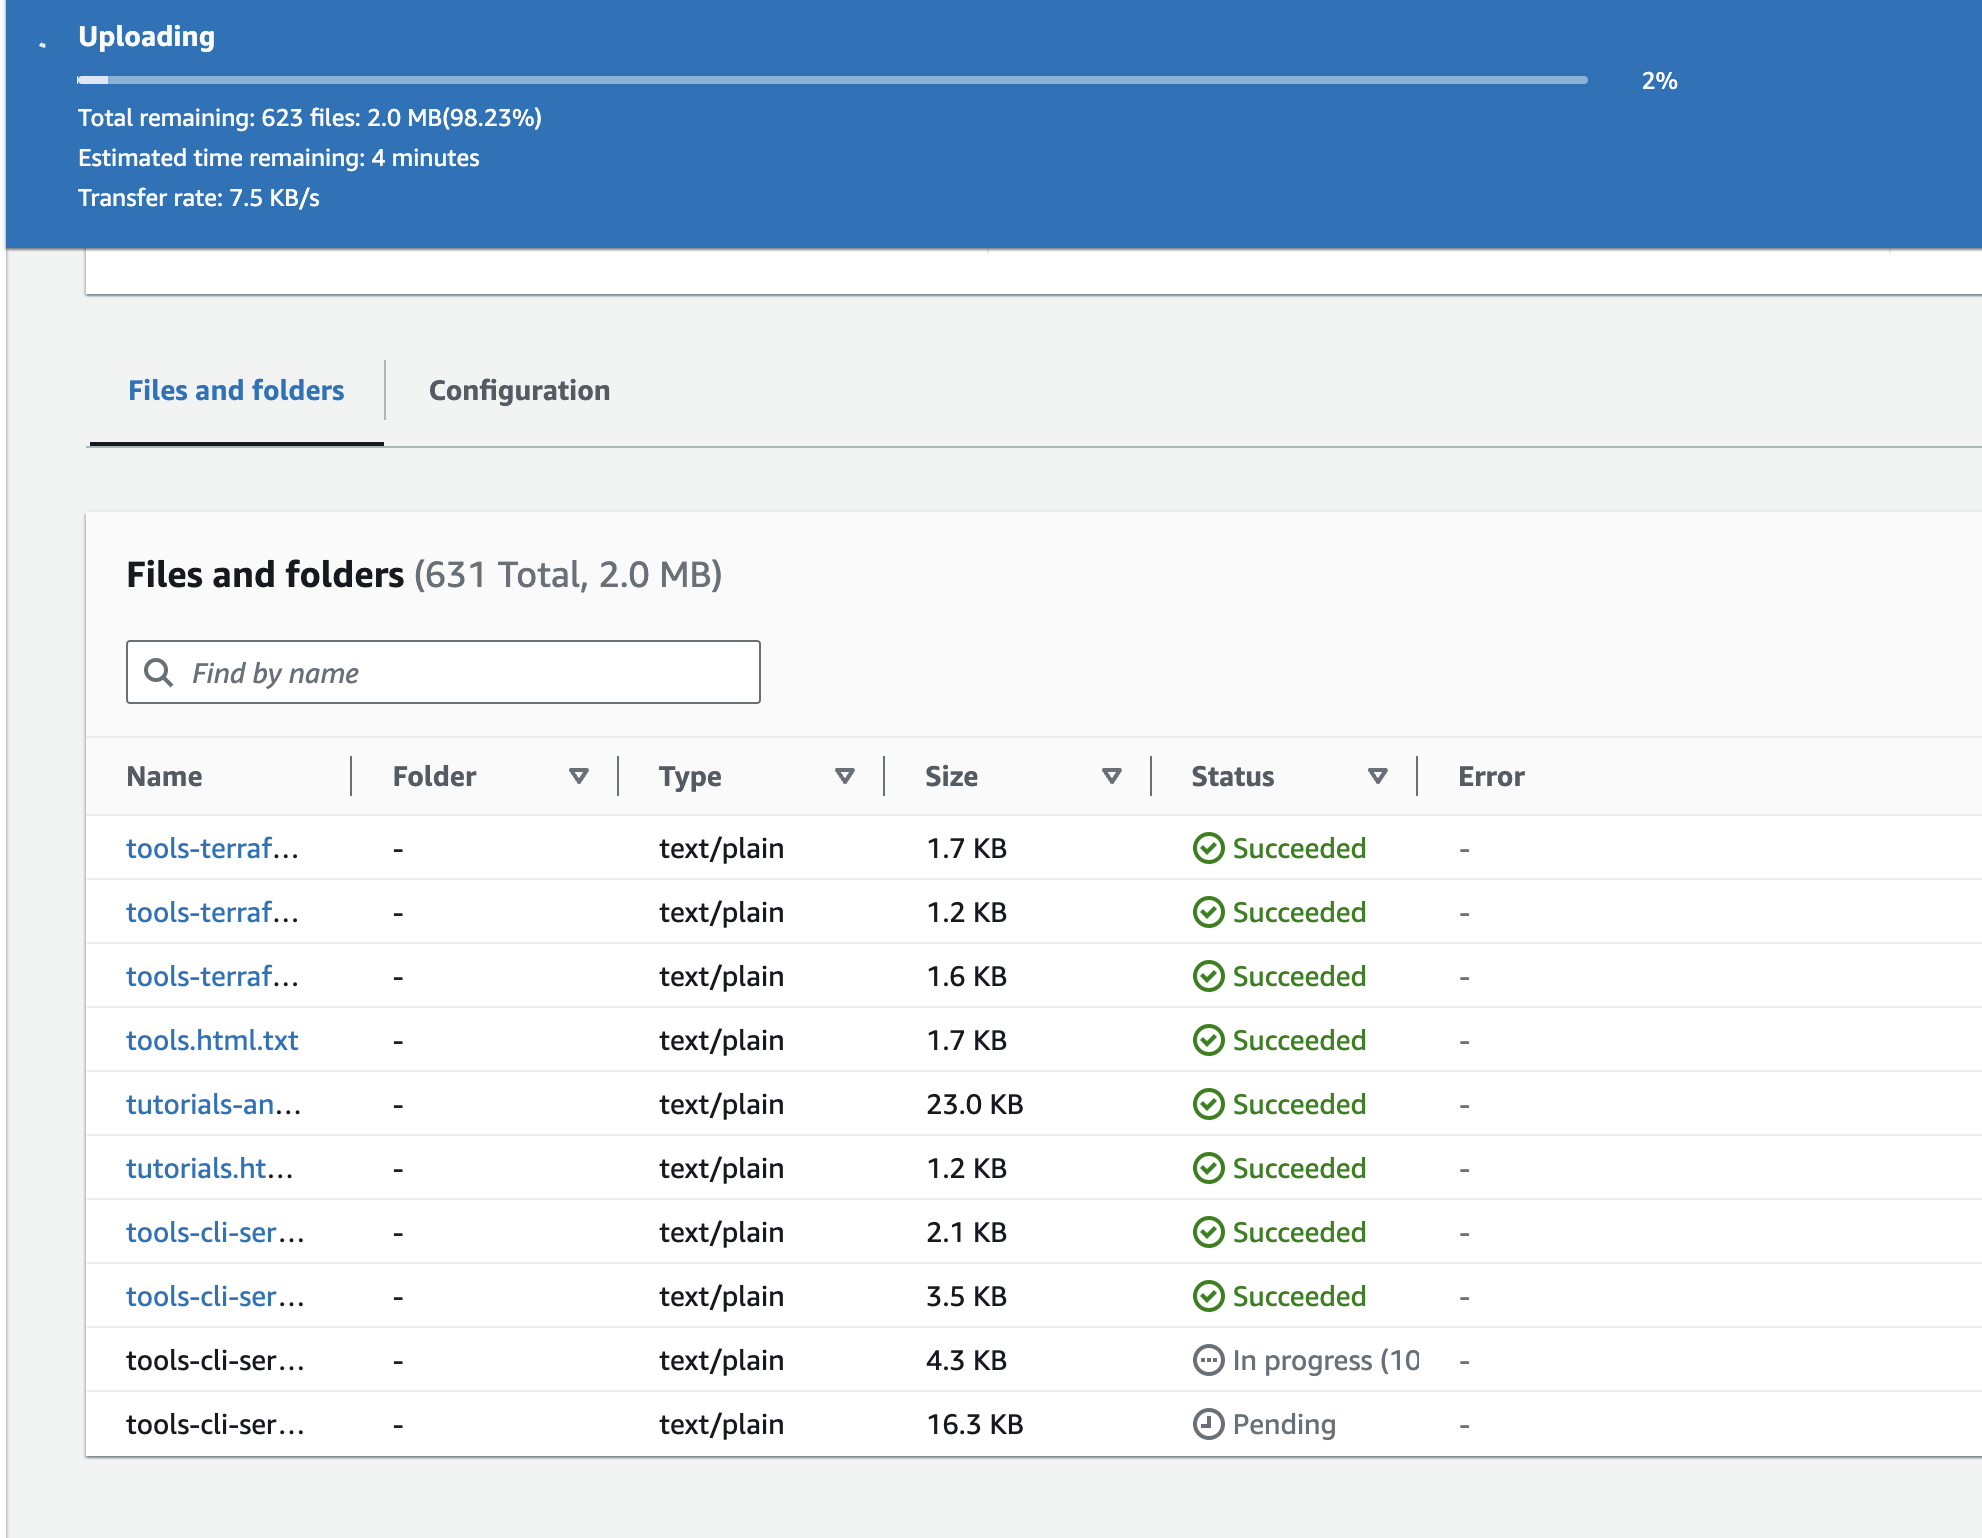The height and width of the screenshot is (1538, 1982).
Task: Click Succeeded checkmark icon for 1.6 KB file
Action: [x=1208, y=976]
